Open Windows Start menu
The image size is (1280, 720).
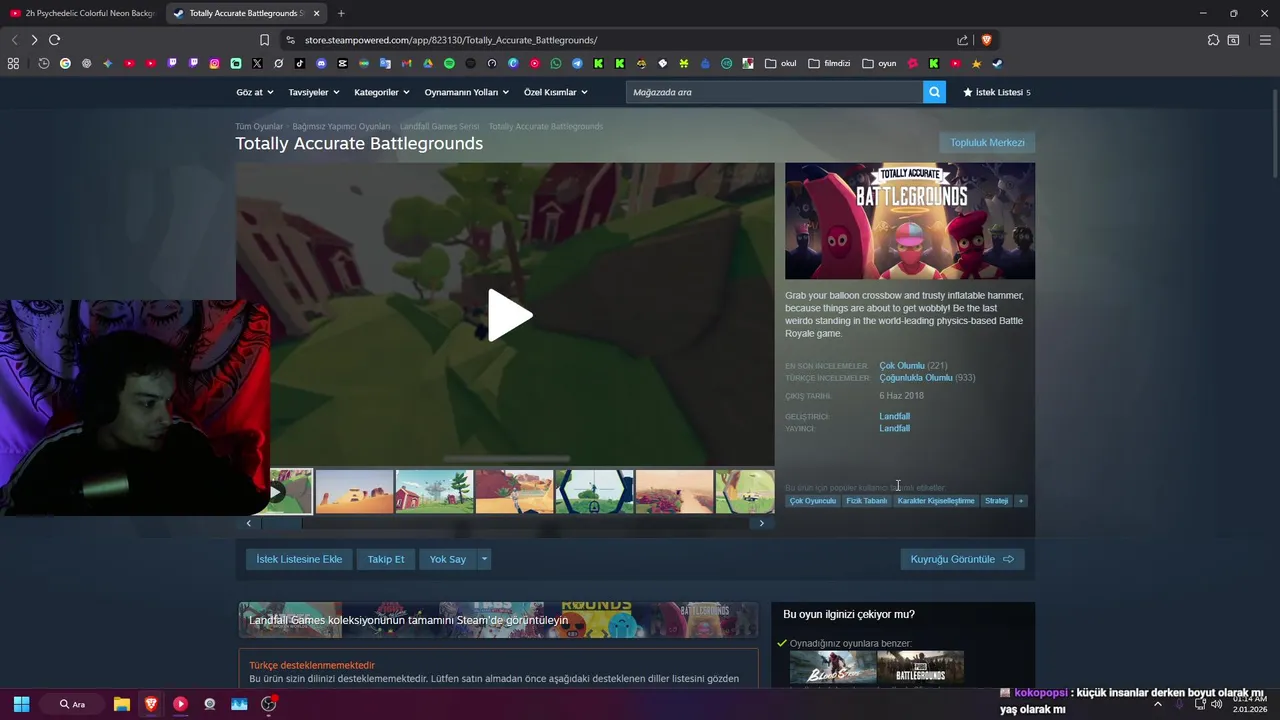(21, 704)
